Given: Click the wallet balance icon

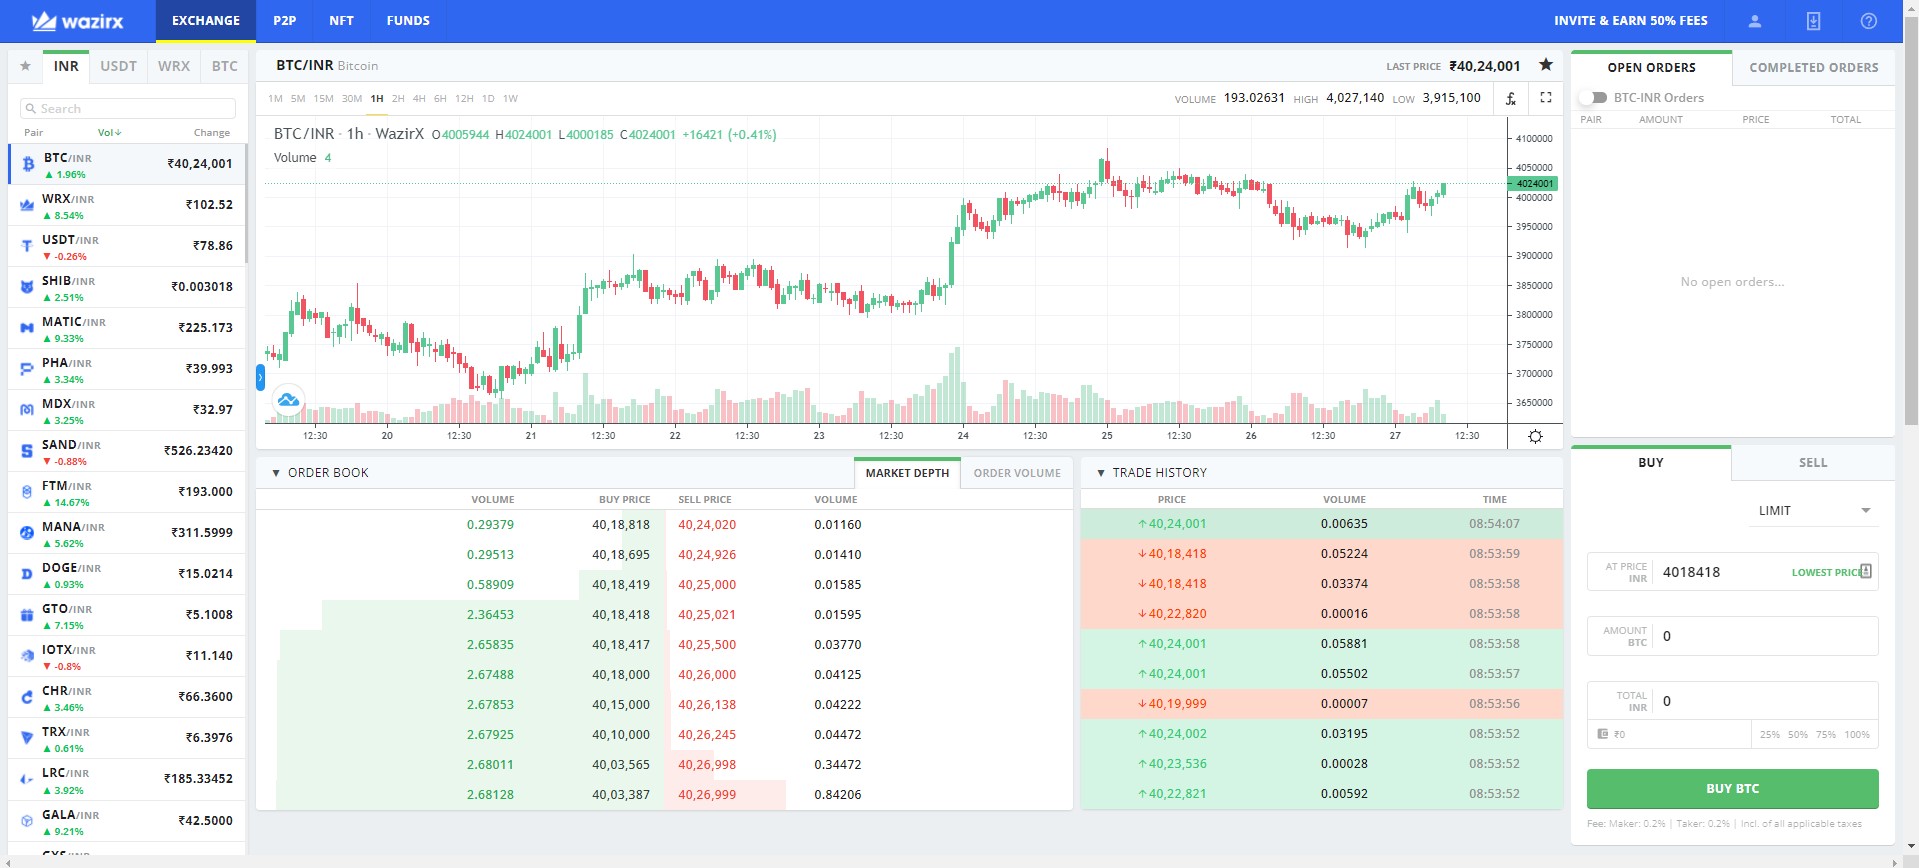Looking at the screenshot, I should coord(1603,734).
